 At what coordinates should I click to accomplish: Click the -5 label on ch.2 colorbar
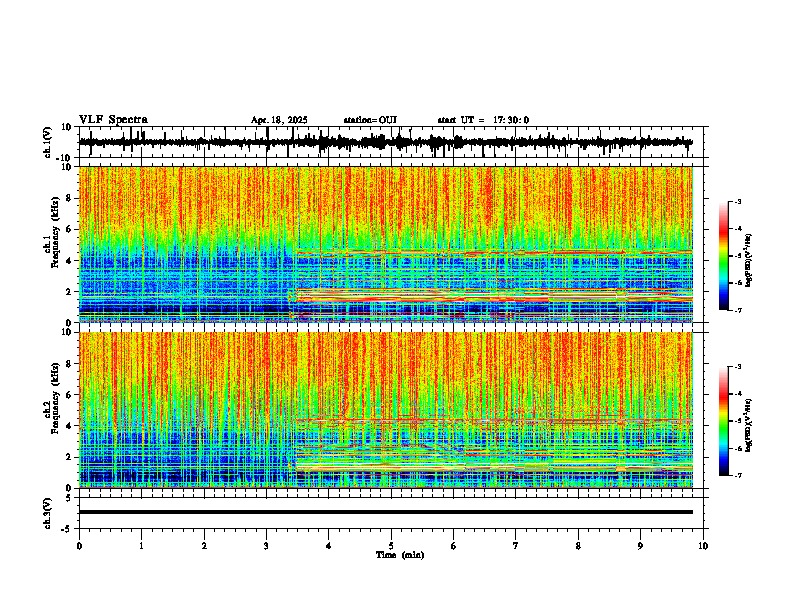(x=738, y=421)
